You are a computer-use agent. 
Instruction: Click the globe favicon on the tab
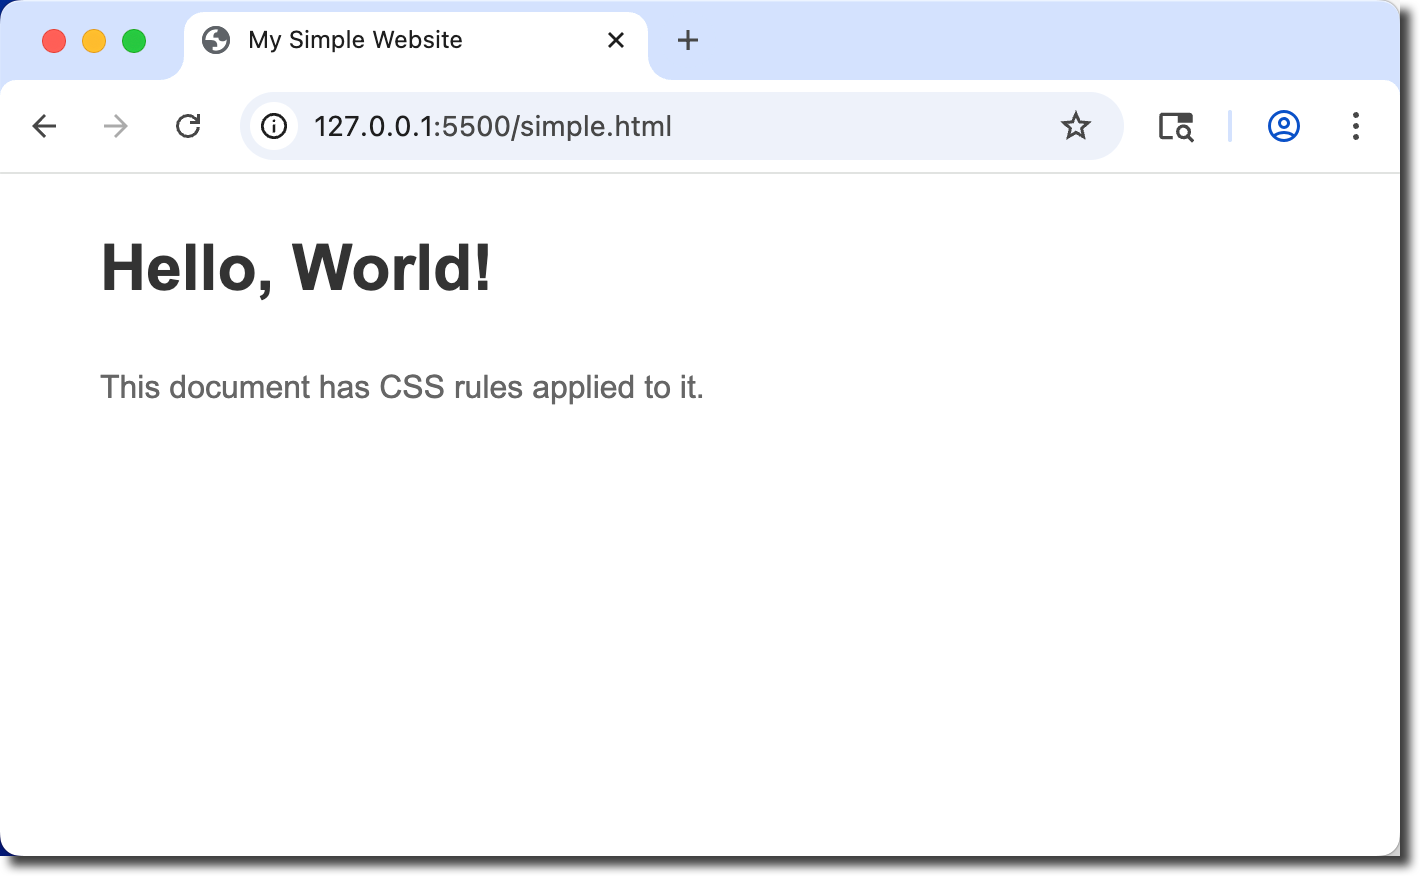(216, 40)
